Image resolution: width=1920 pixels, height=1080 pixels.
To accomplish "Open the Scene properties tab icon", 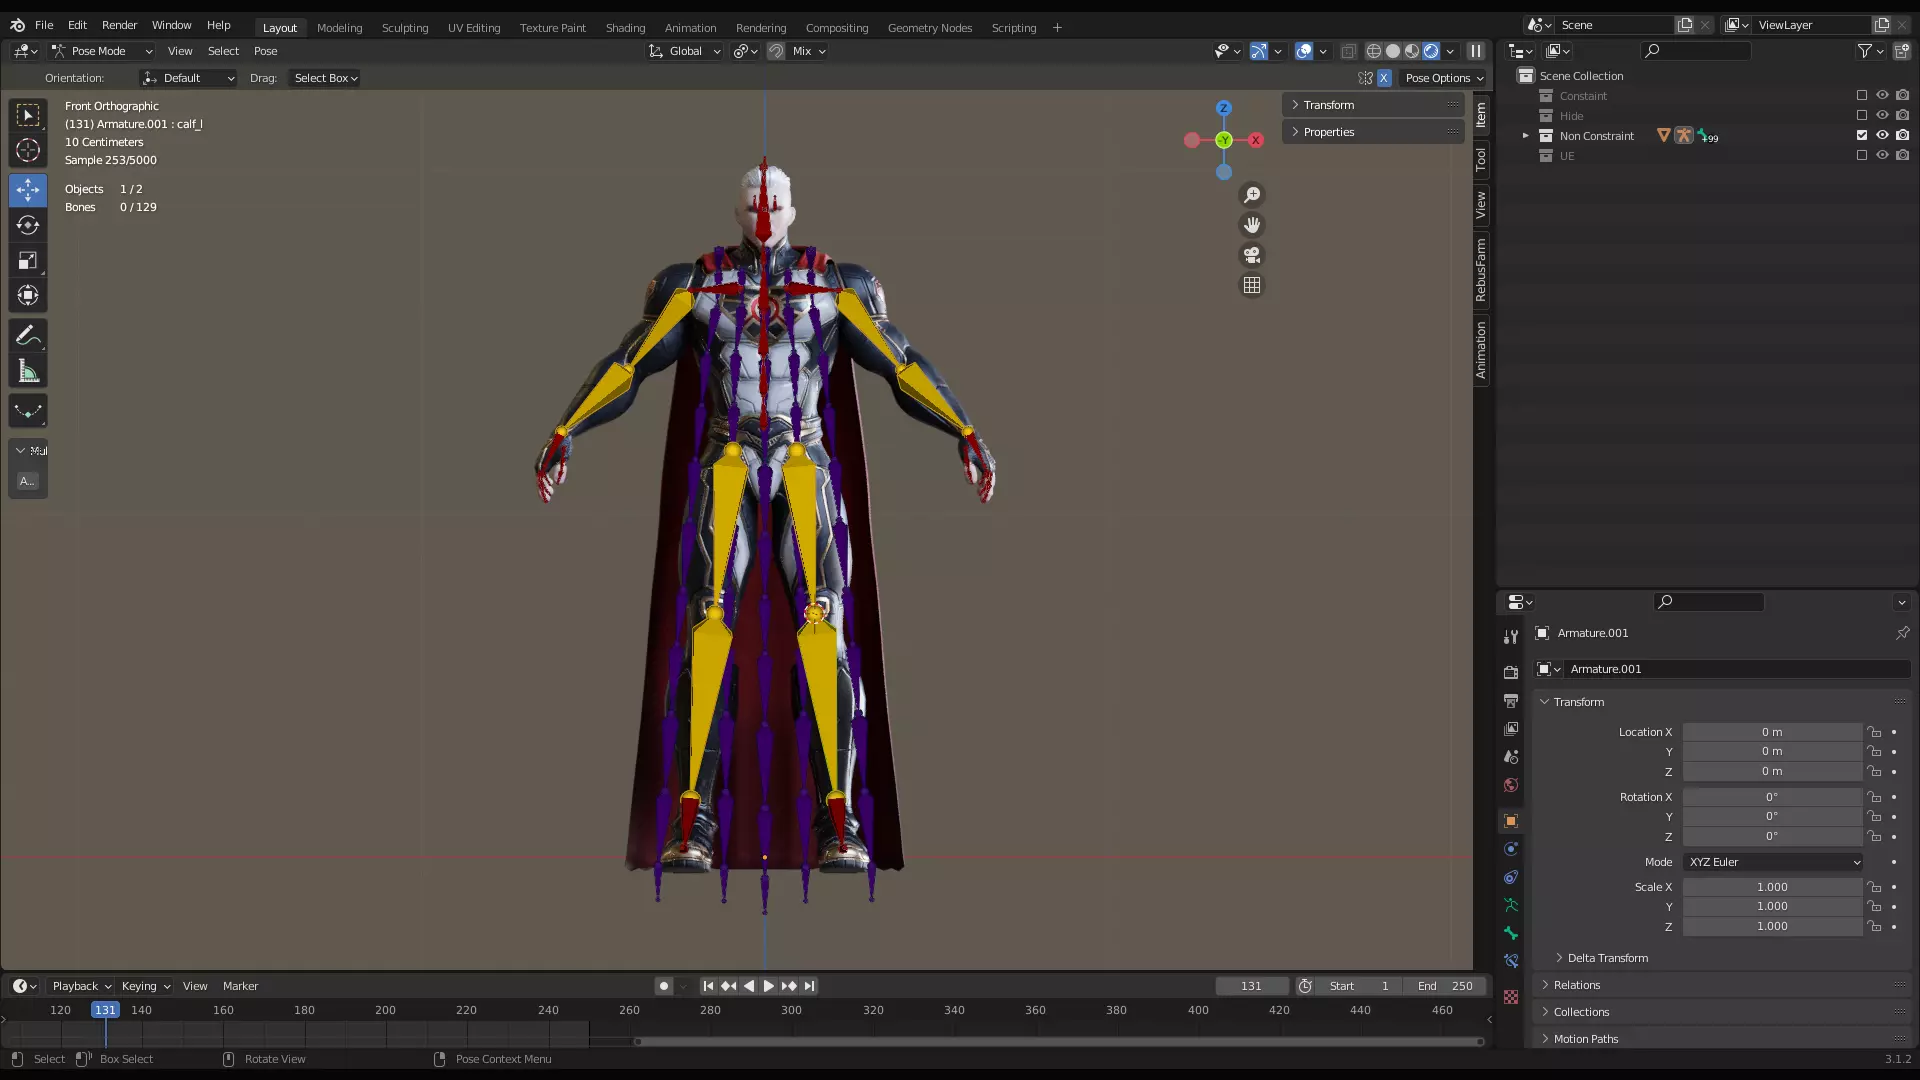I will click(x=1511, y=757).
